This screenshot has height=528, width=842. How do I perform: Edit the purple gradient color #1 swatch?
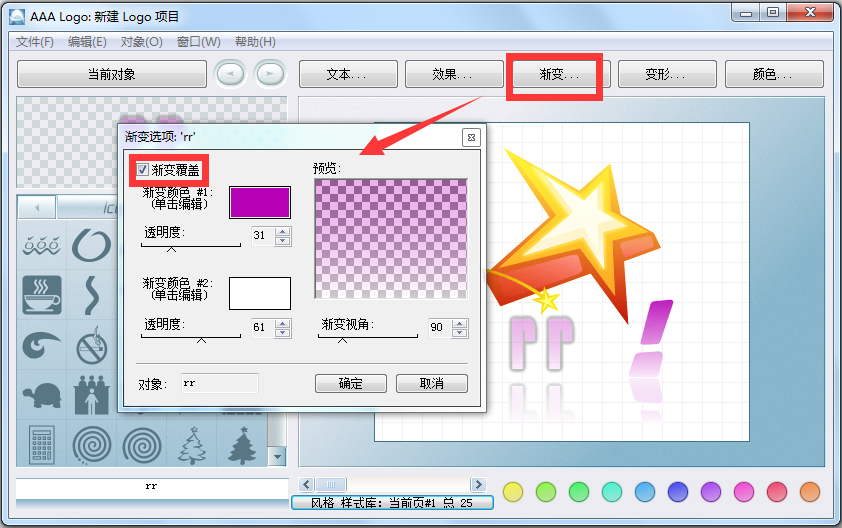point(260,202)
